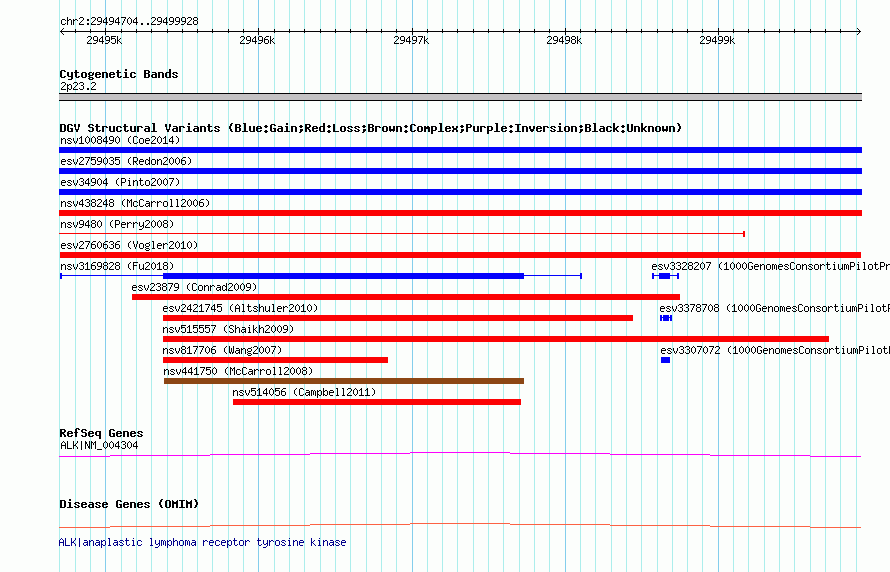Select the nsv515557 (Shaikh2009) red bar

click(496, 339)
